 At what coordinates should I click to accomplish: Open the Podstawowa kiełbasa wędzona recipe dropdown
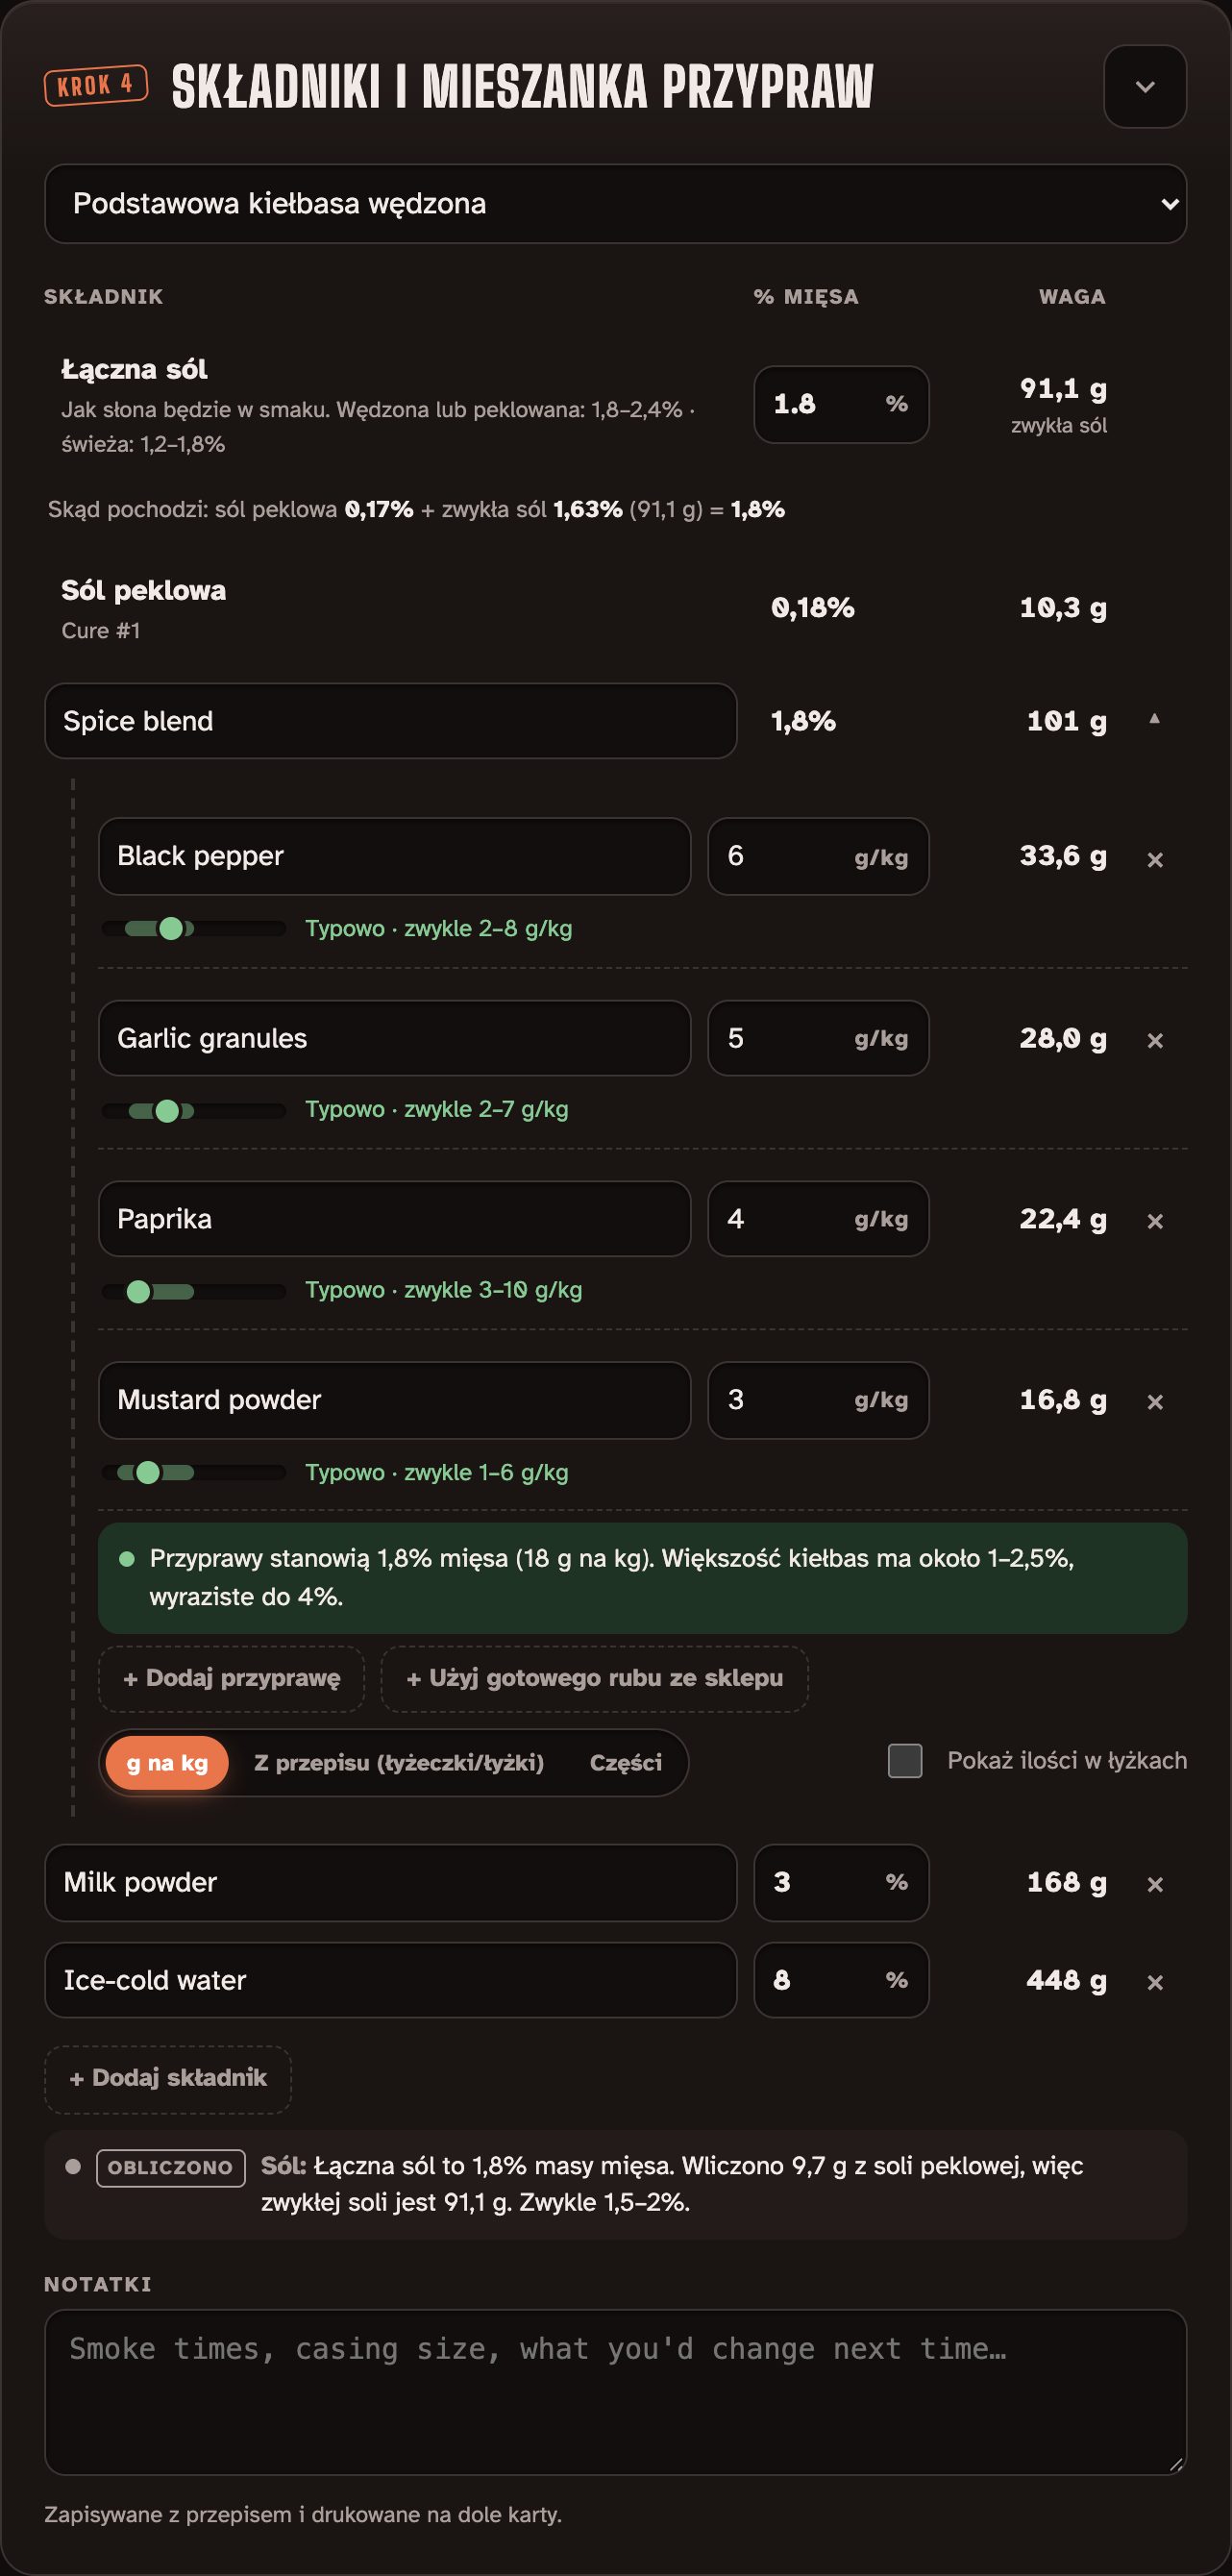click(615, 204)
